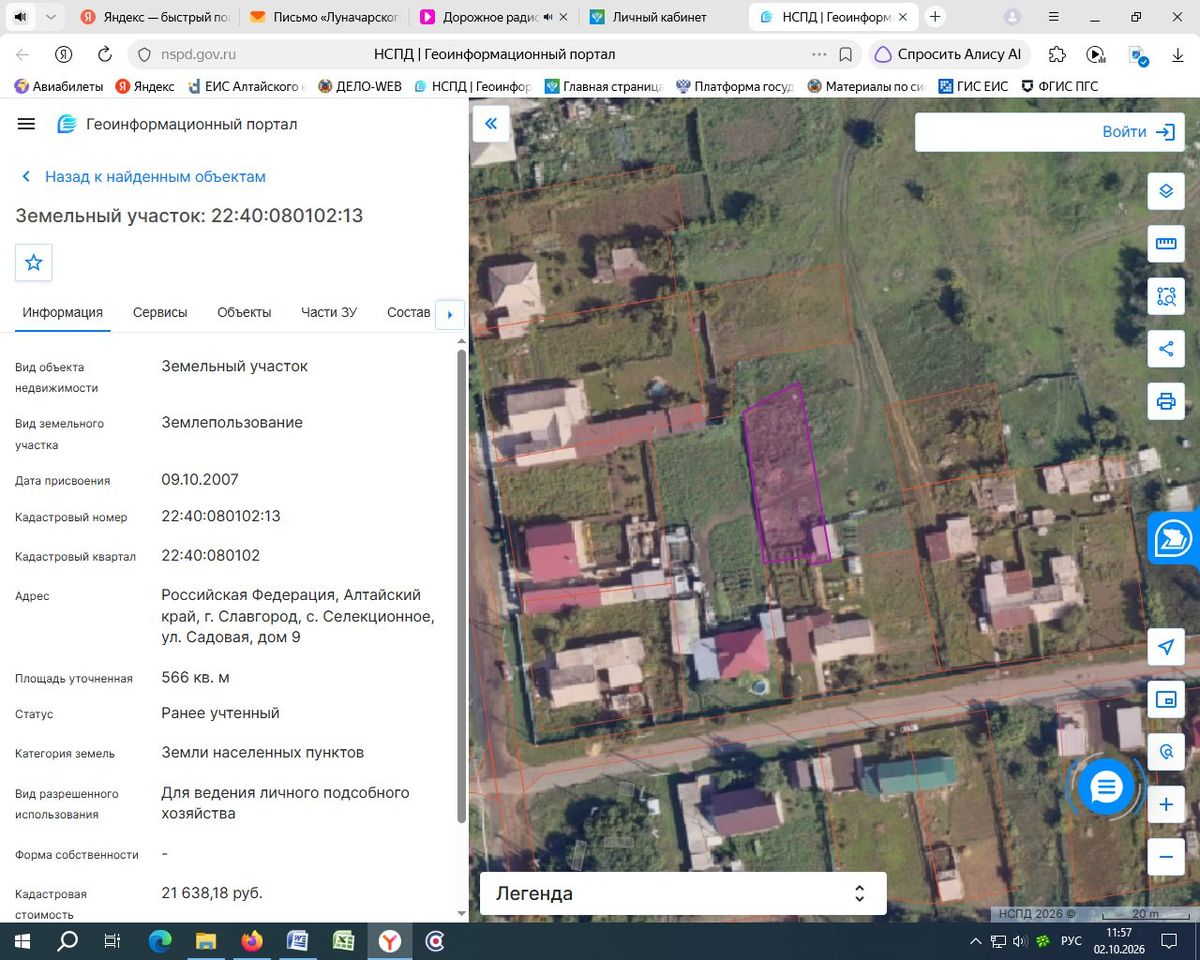Screen dimensions: 1200x960
Task: Open the map layers icon
Action: 1166,191
